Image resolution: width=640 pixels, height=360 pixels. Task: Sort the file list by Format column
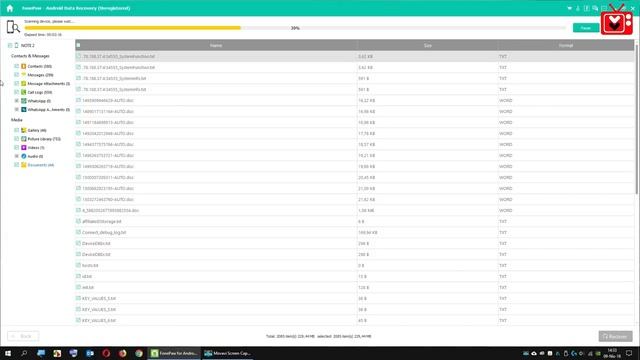click(566, 45)
